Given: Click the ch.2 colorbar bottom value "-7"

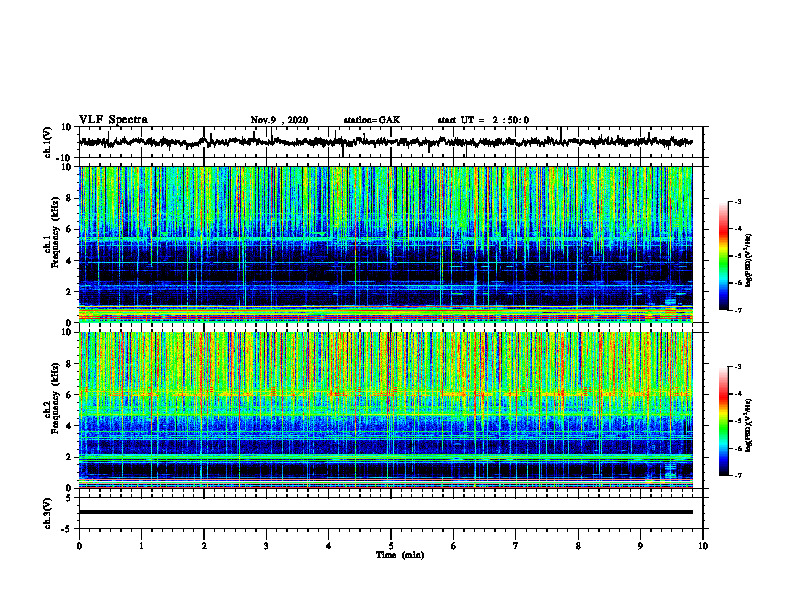Looking at the screenshot, I should pos(737,476).
